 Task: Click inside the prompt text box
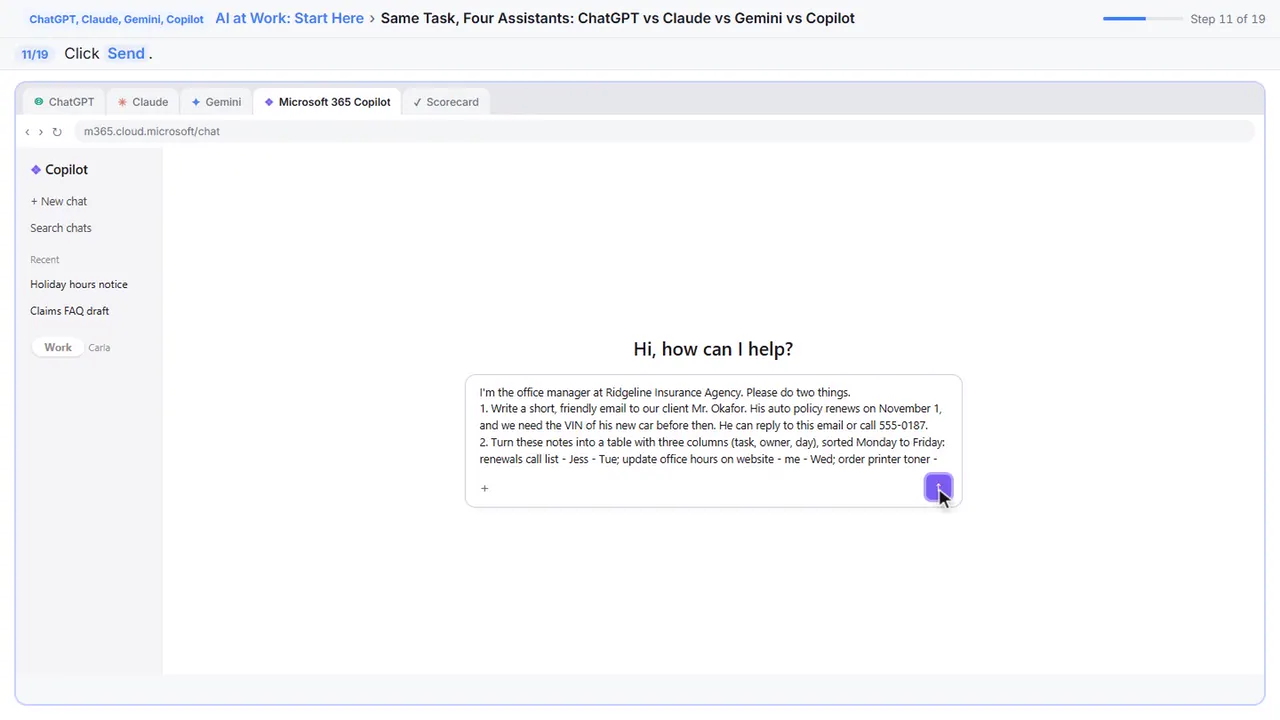pyautogui.click(x=713, y=426)
